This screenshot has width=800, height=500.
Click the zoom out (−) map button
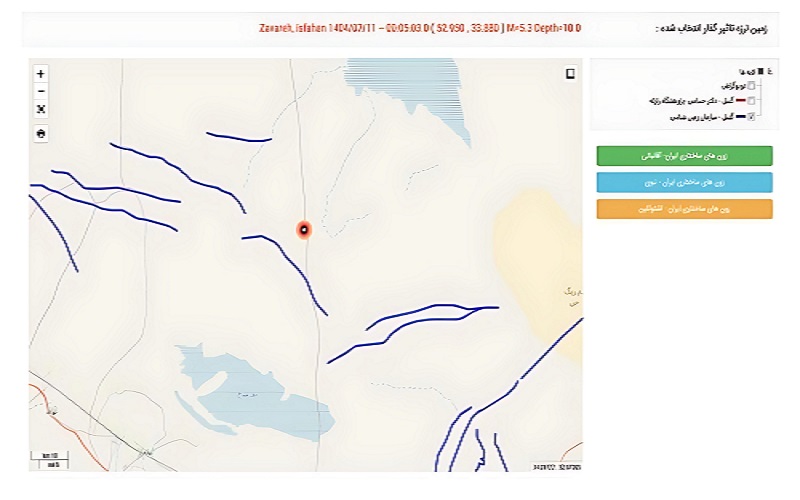click(40, 91)
